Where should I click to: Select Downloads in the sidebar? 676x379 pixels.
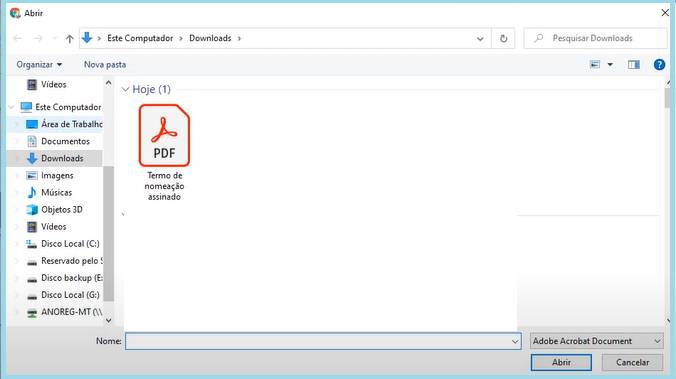62,158
